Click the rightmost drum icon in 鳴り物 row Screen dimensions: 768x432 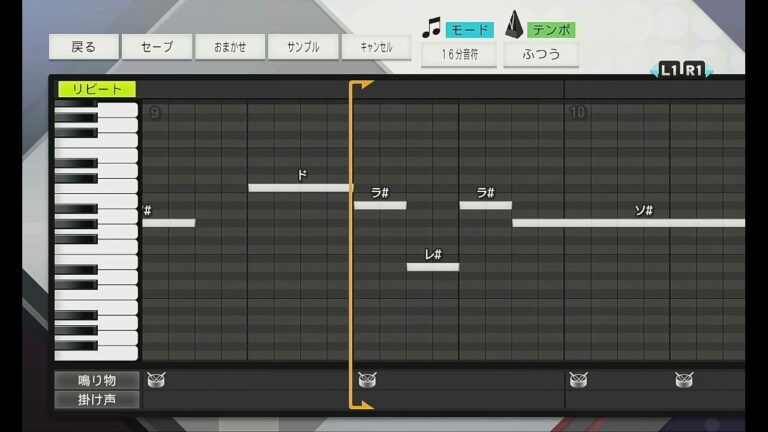[x=684, y=380]
